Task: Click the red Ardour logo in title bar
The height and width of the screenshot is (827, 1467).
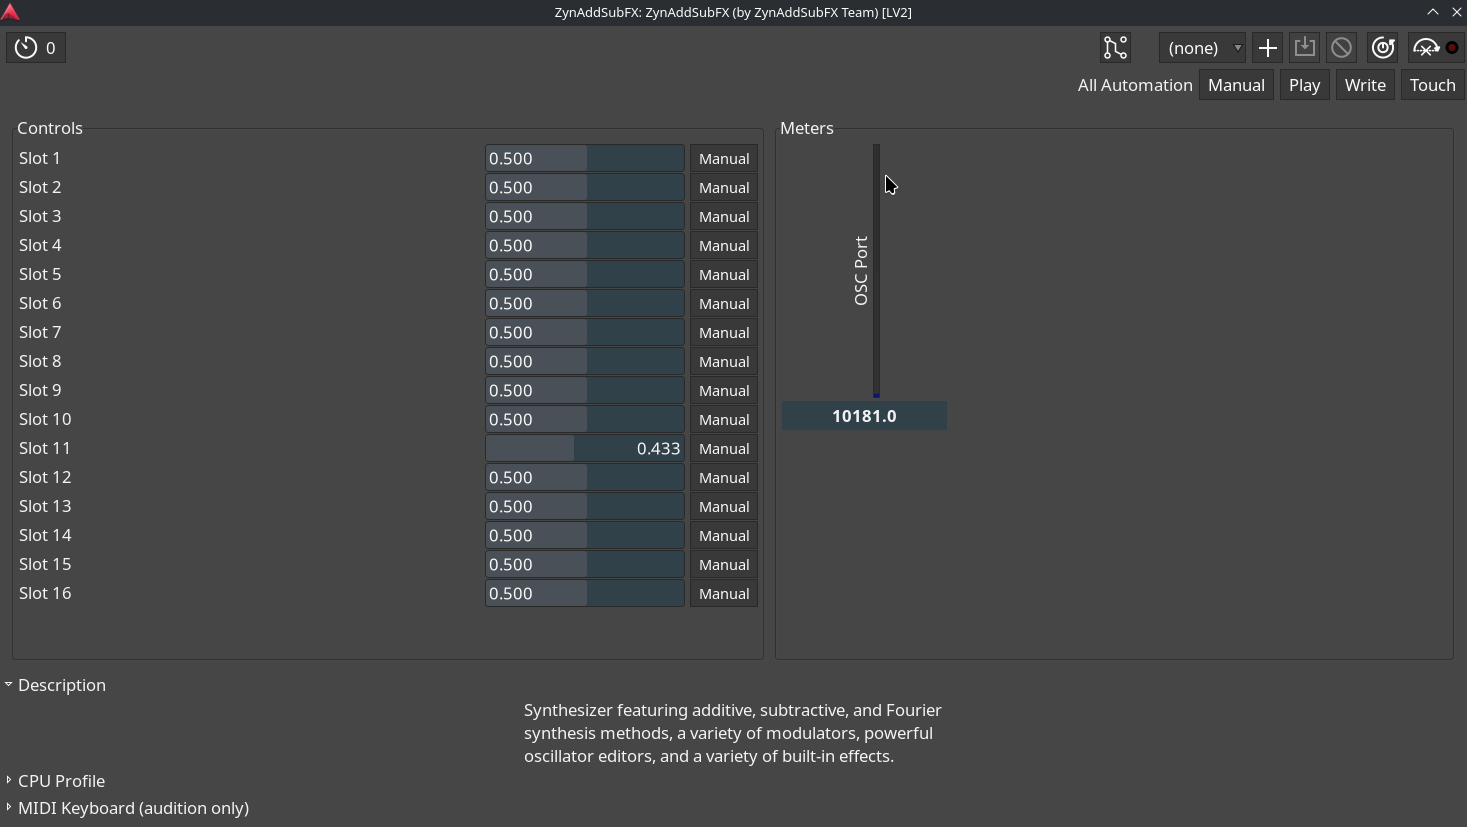Action: (11, 12)
